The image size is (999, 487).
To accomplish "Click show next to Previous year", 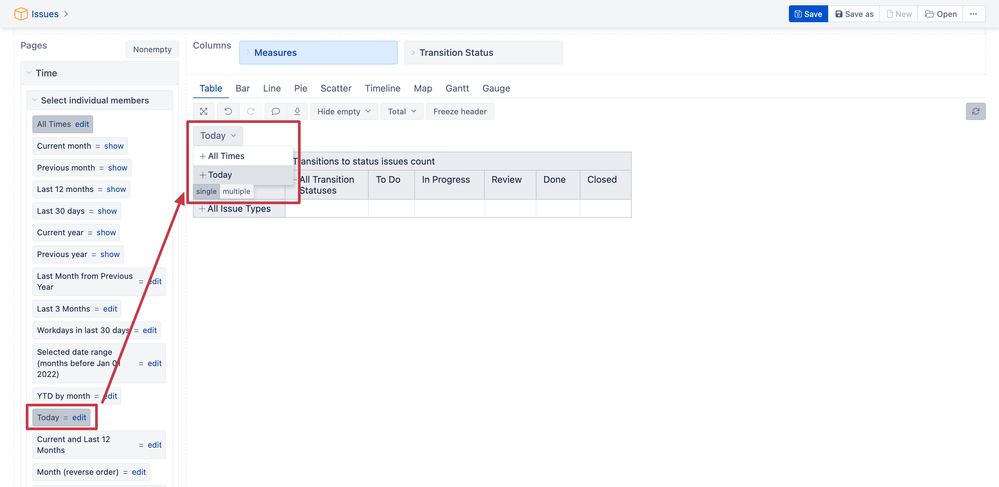I will (x=110, y=254).
